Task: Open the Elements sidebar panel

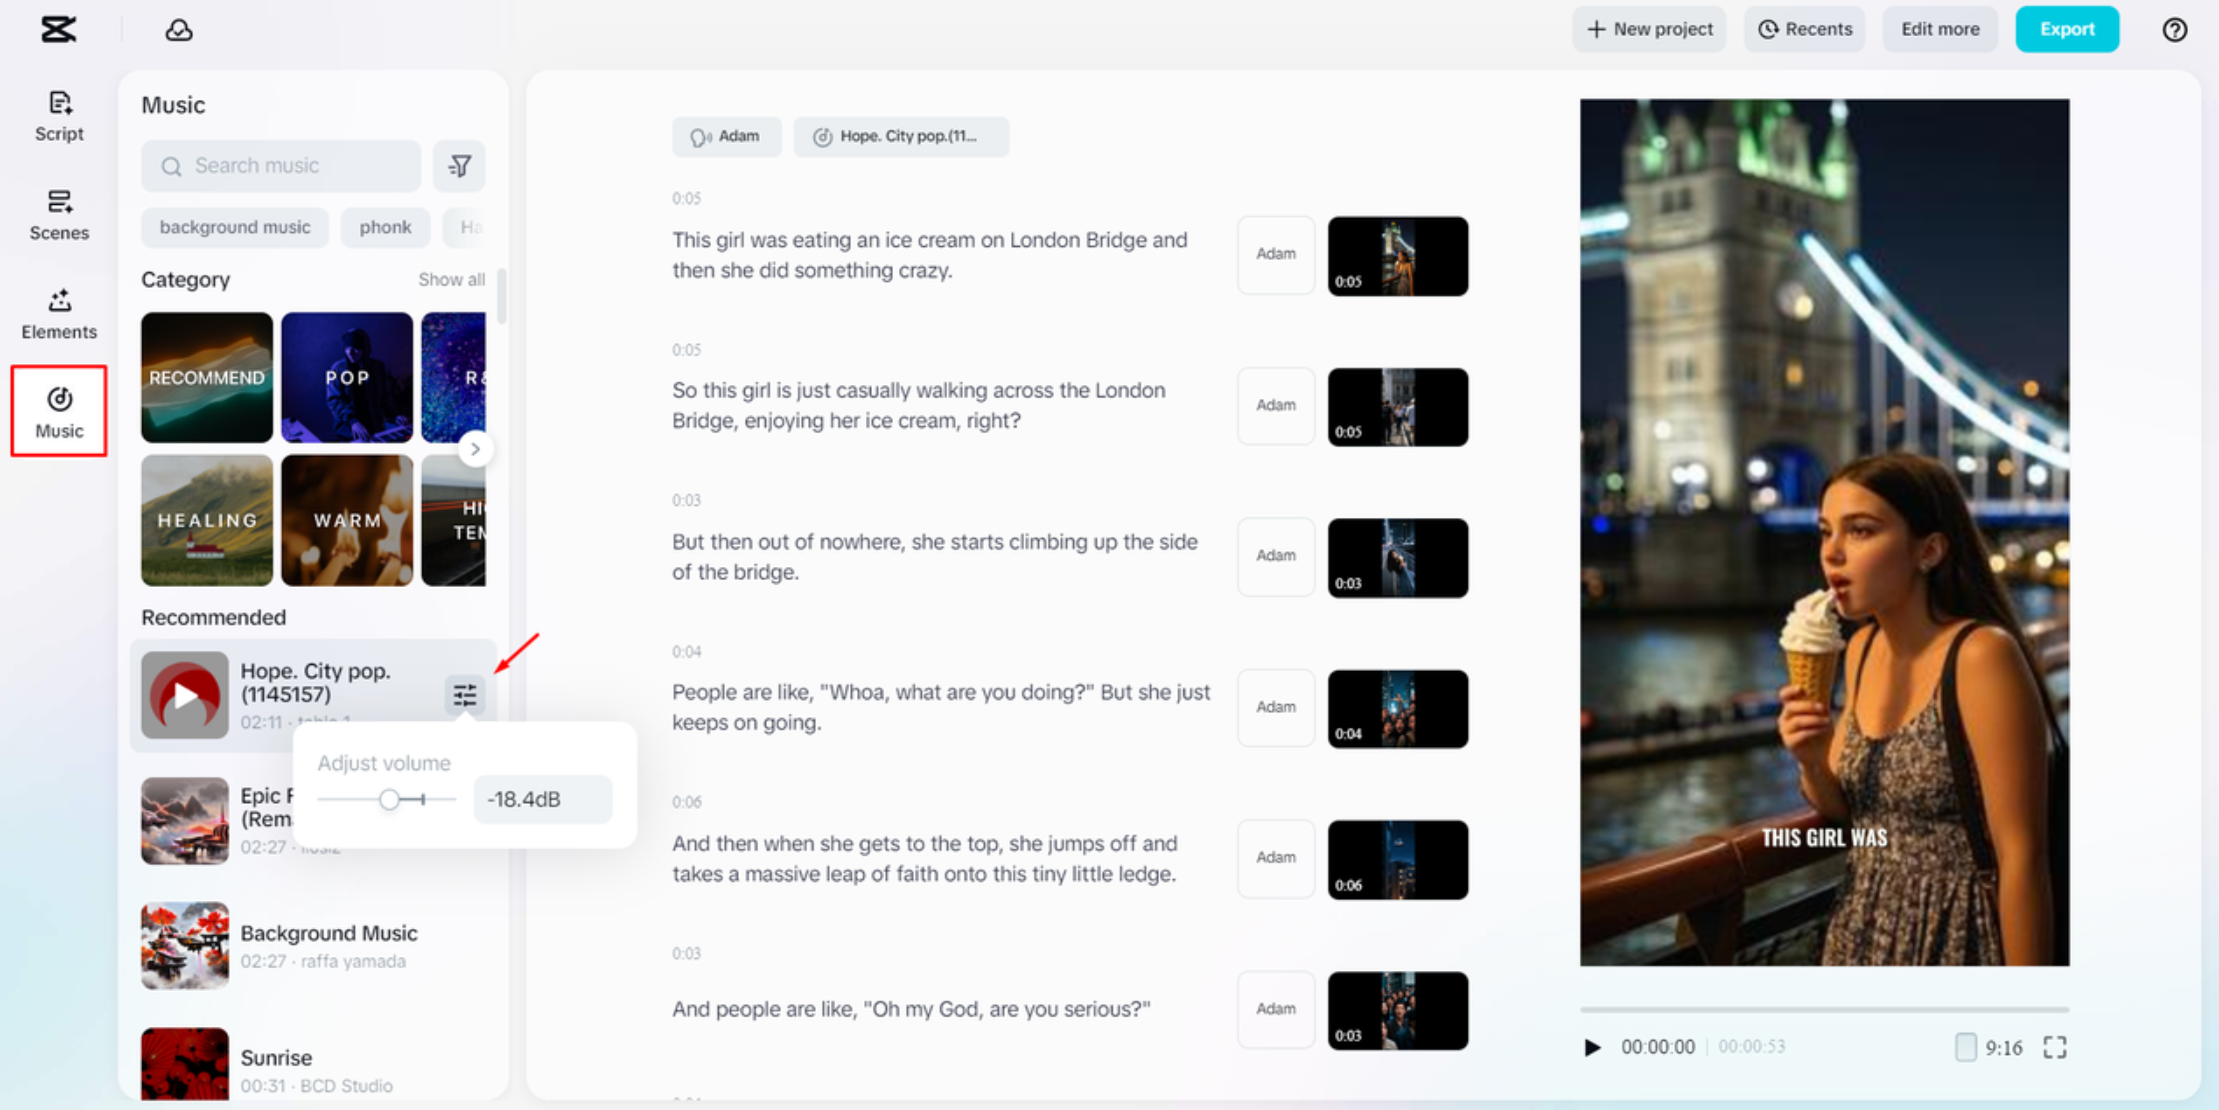Action: coord(59,313)
